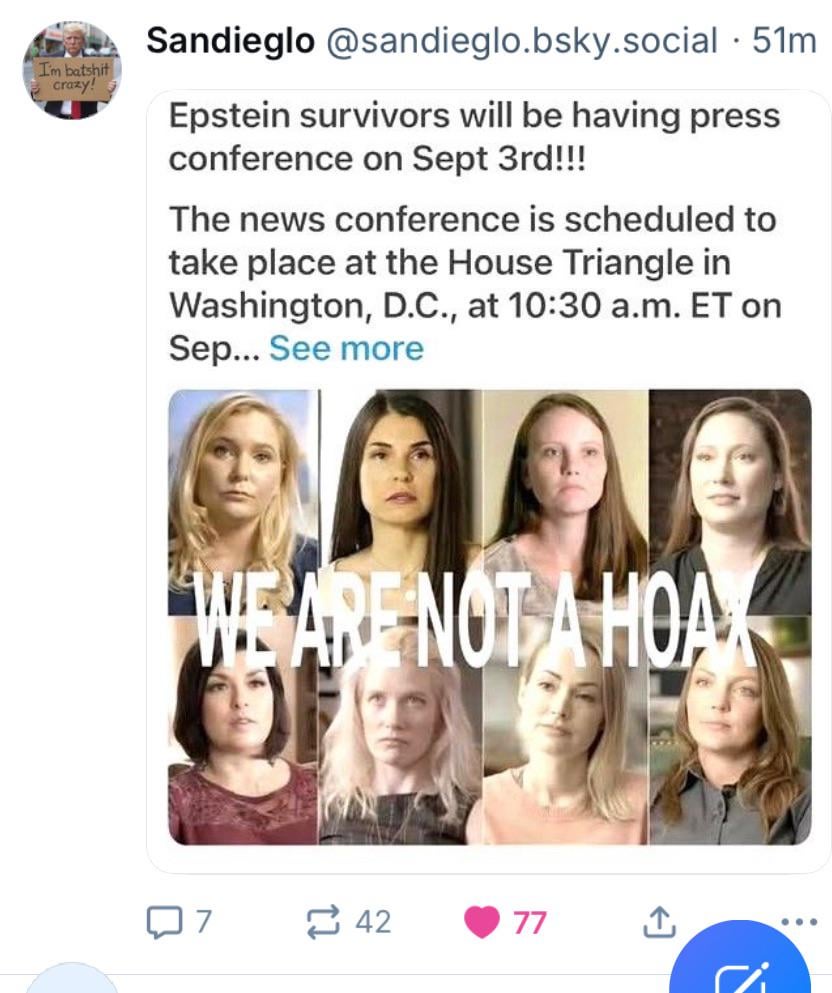Click the repost count 42
Viewport: 832px width, 993px height.
373,922
